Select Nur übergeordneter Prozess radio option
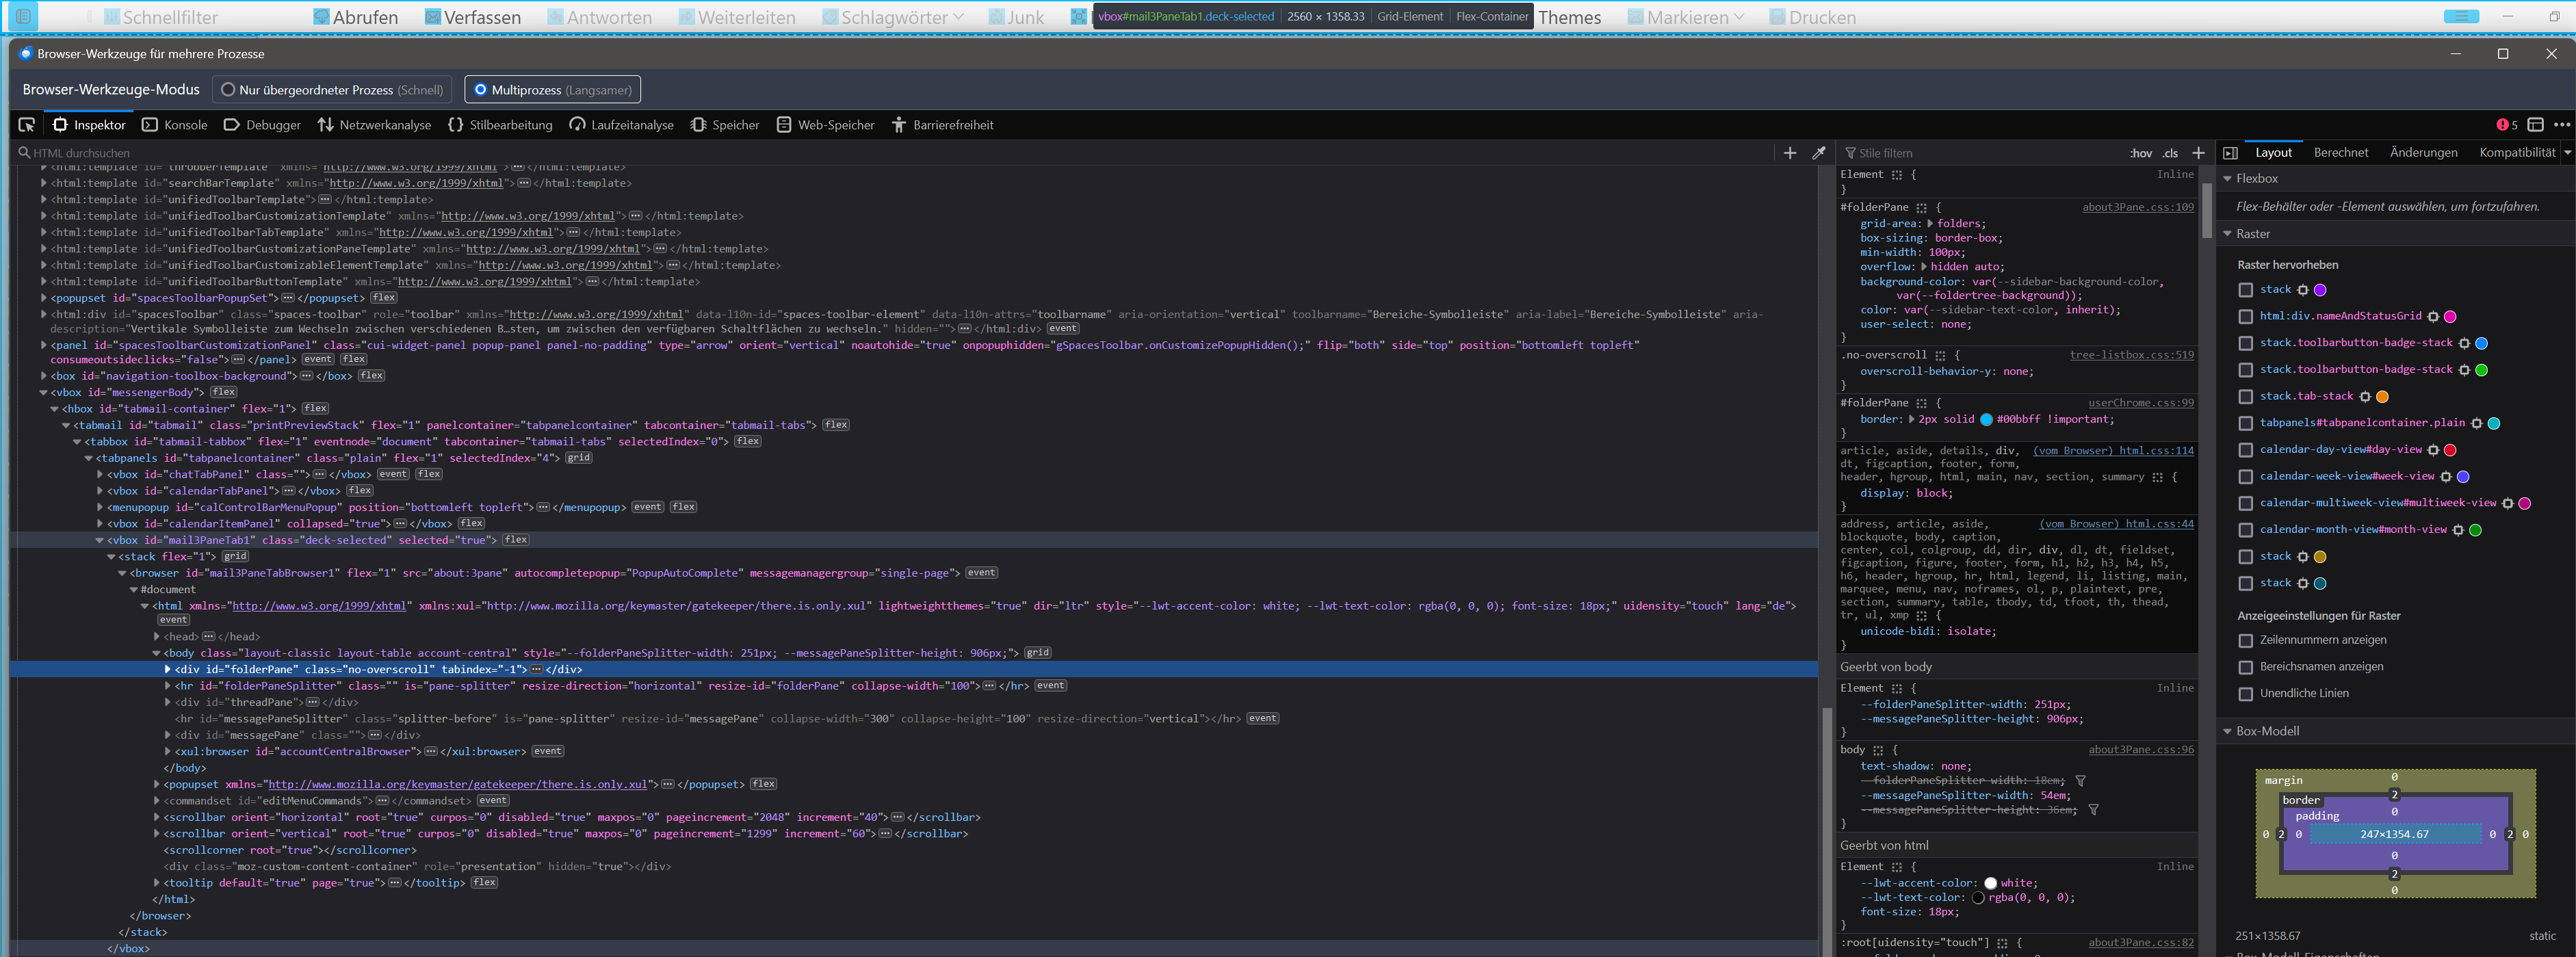This screenshot has height=957, width=2576. [x=228, y=90]
